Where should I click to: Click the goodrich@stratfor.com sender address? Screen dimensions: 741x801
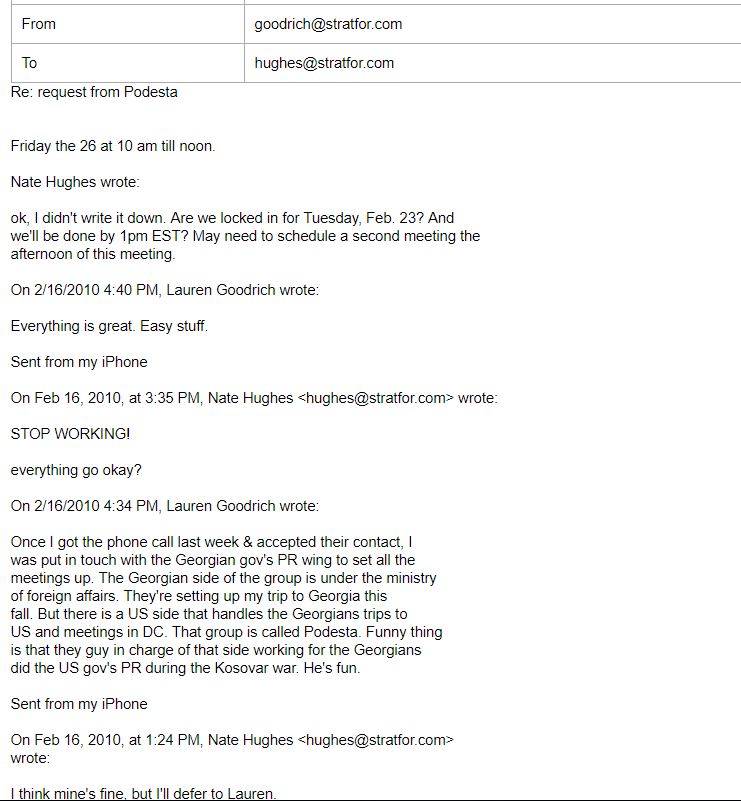328,24
